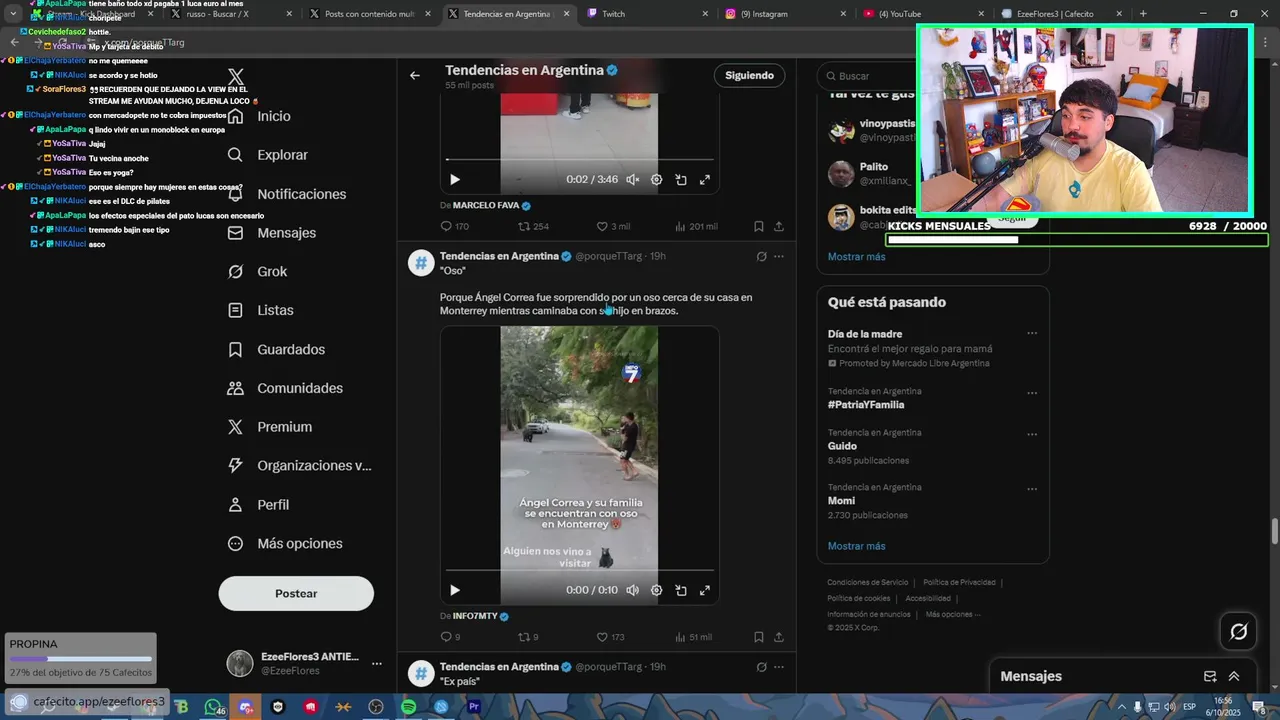Image resolution: width=1280 pixels, height=720 pixels.
Task: Reply to the "Oso" post with 9 comments
Action: (451, 637)
